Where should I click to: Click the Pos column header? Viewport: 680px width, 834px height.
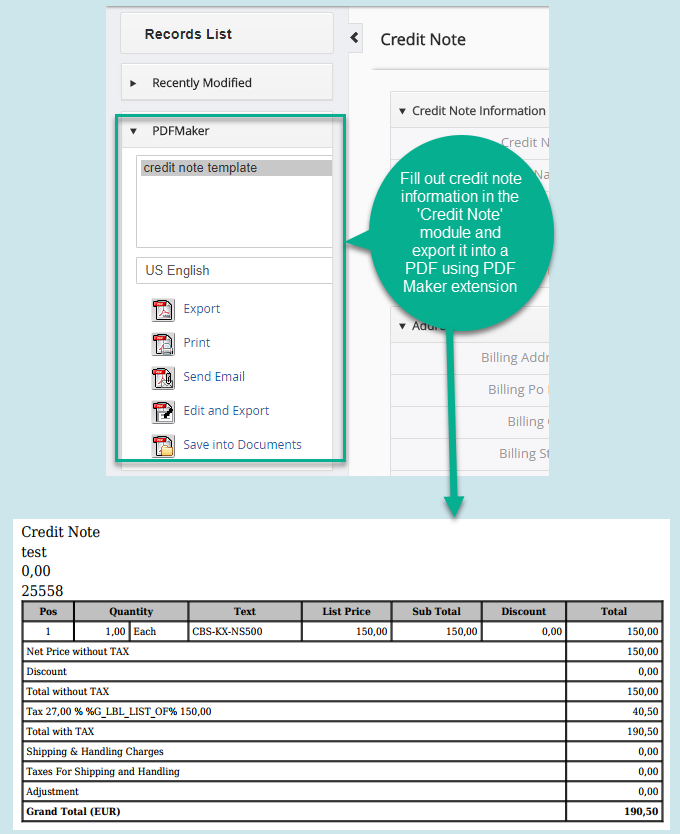(x=48, y=612)
